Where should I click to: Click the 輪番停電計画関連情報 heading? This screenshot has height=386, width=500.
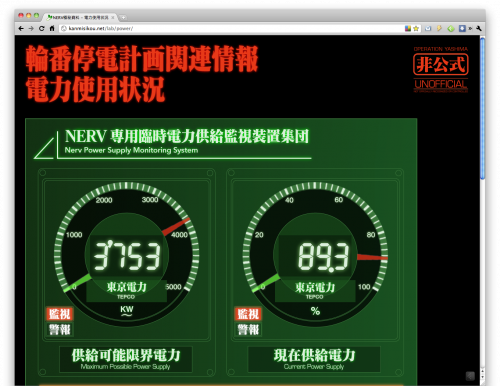(142, 59)
